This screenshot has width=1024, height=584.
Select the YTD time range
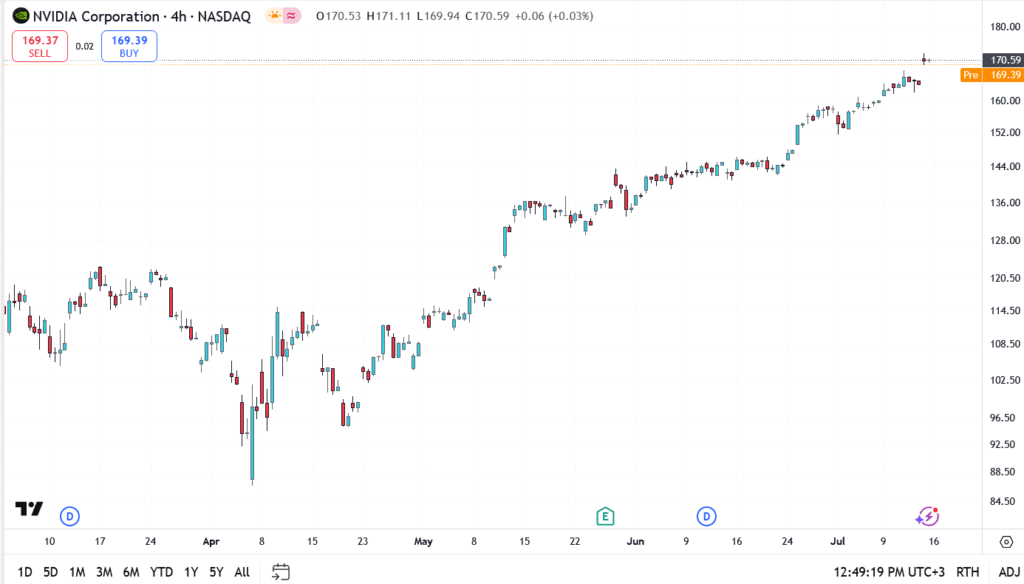click(161, 572)
